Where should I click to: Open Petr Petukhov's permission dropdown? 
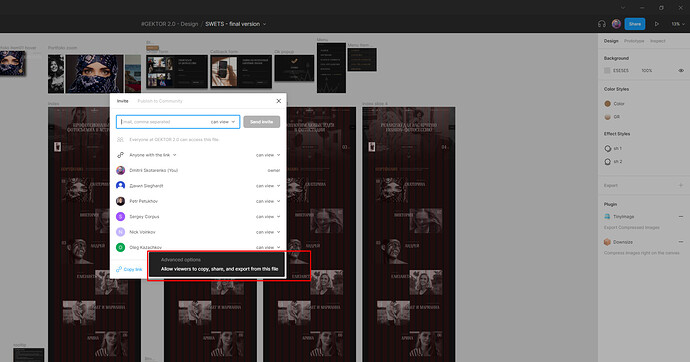268,201
